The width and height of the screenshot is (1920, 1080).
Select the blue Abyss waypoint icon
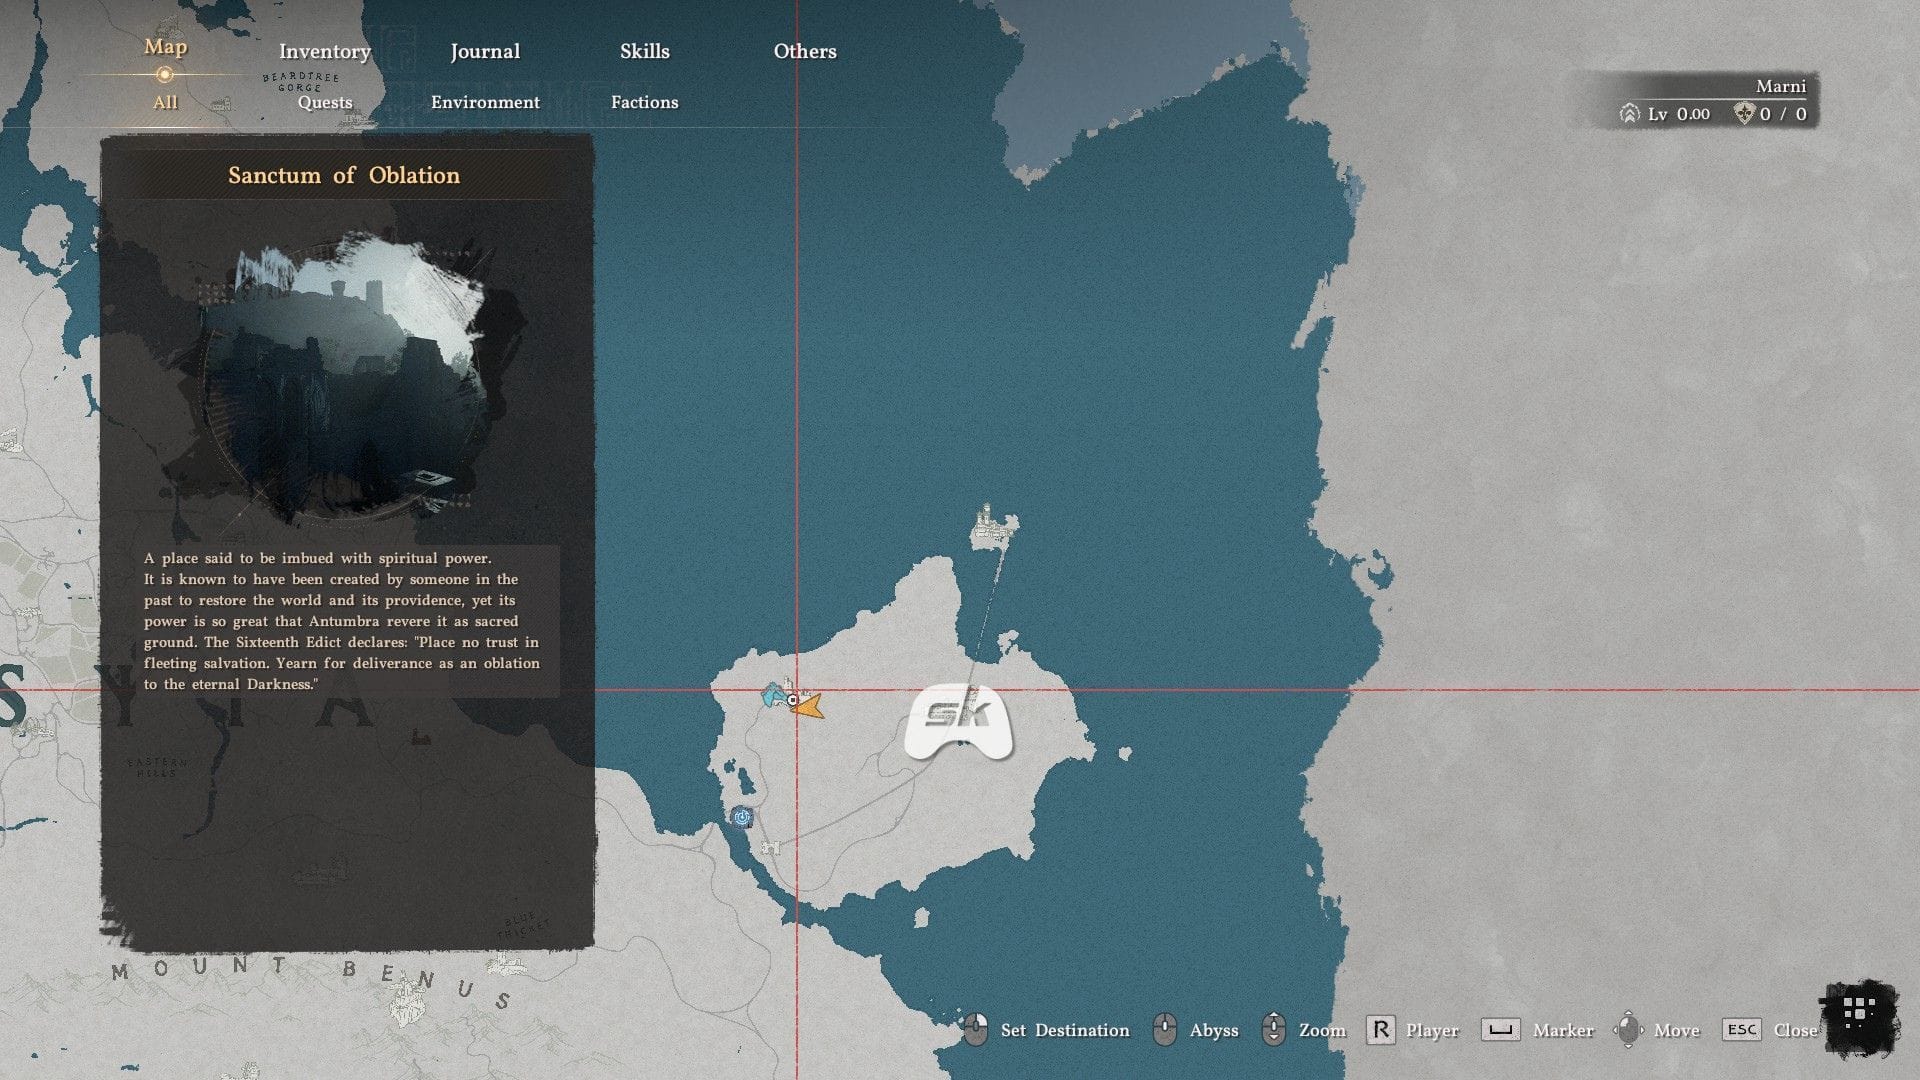click(741, 817)
